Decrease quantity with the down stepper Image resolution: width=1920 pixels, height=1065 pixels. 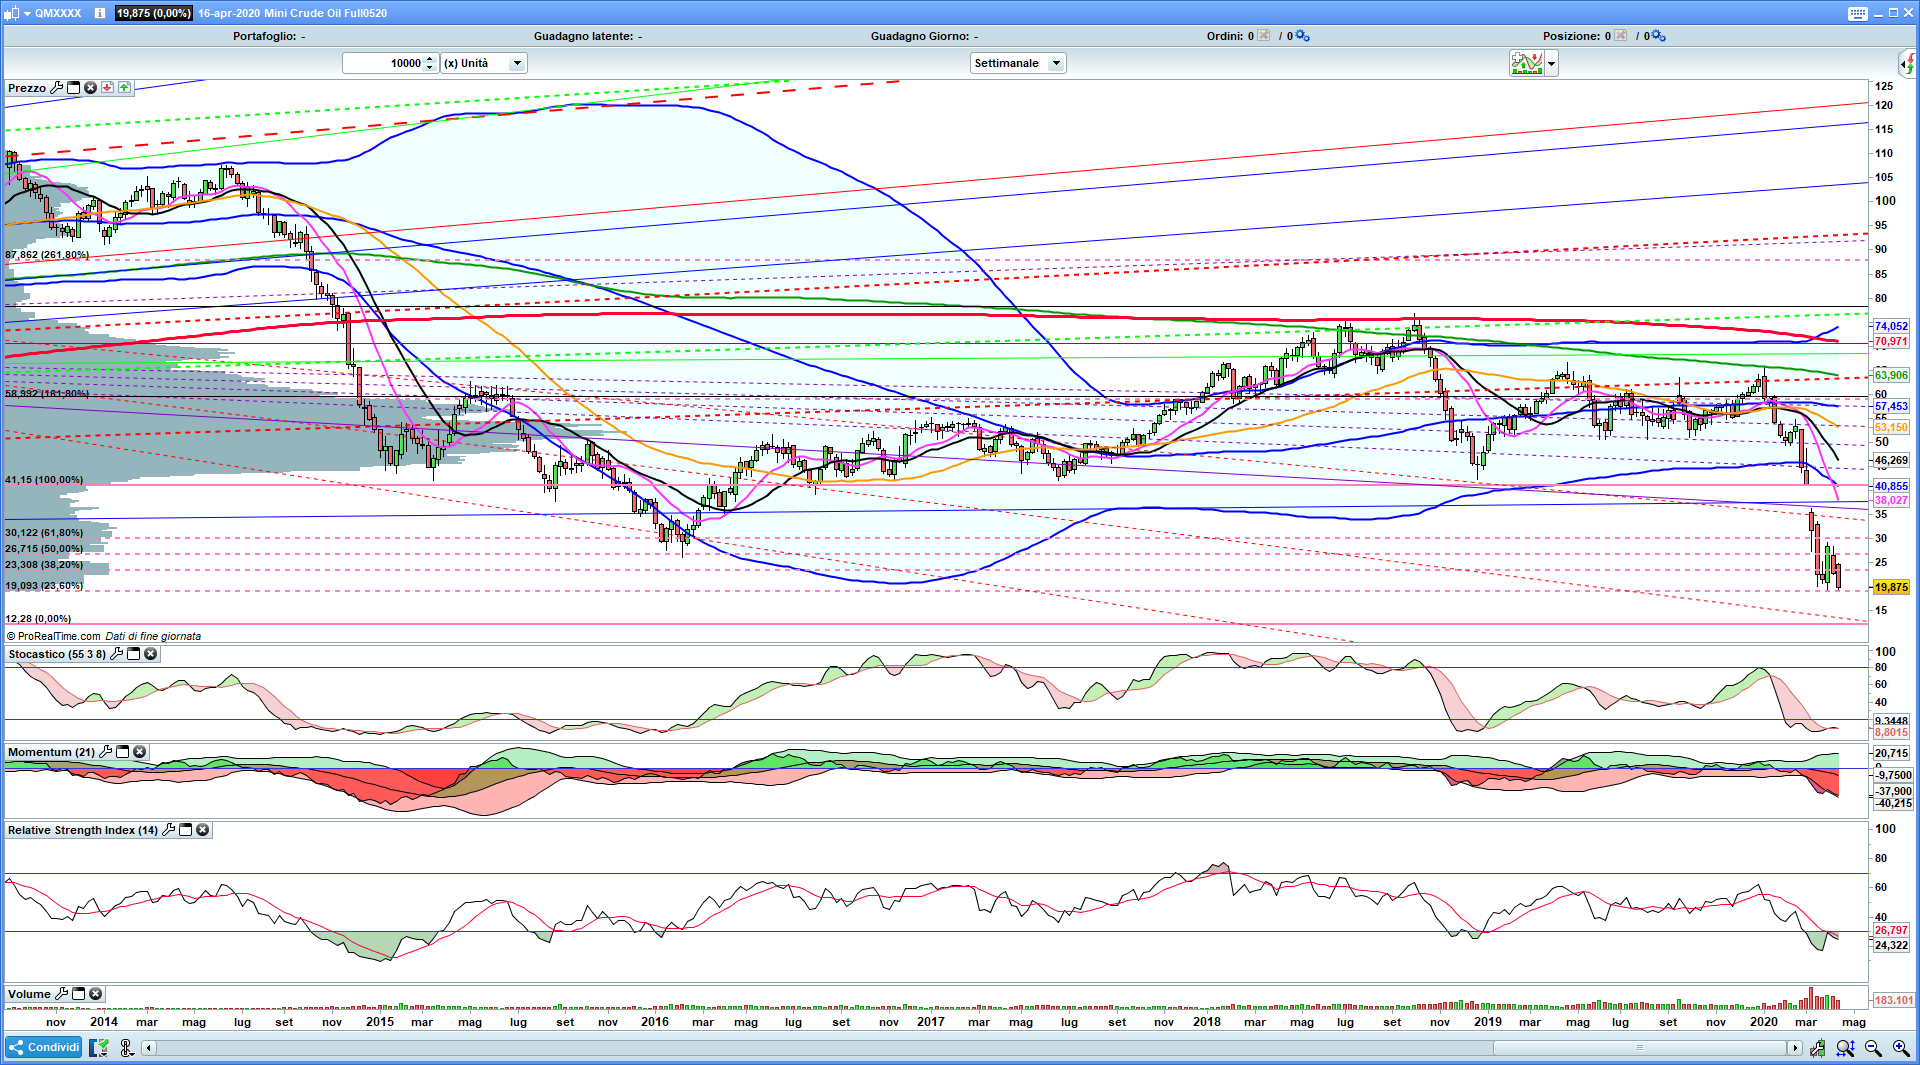[430, 67]
